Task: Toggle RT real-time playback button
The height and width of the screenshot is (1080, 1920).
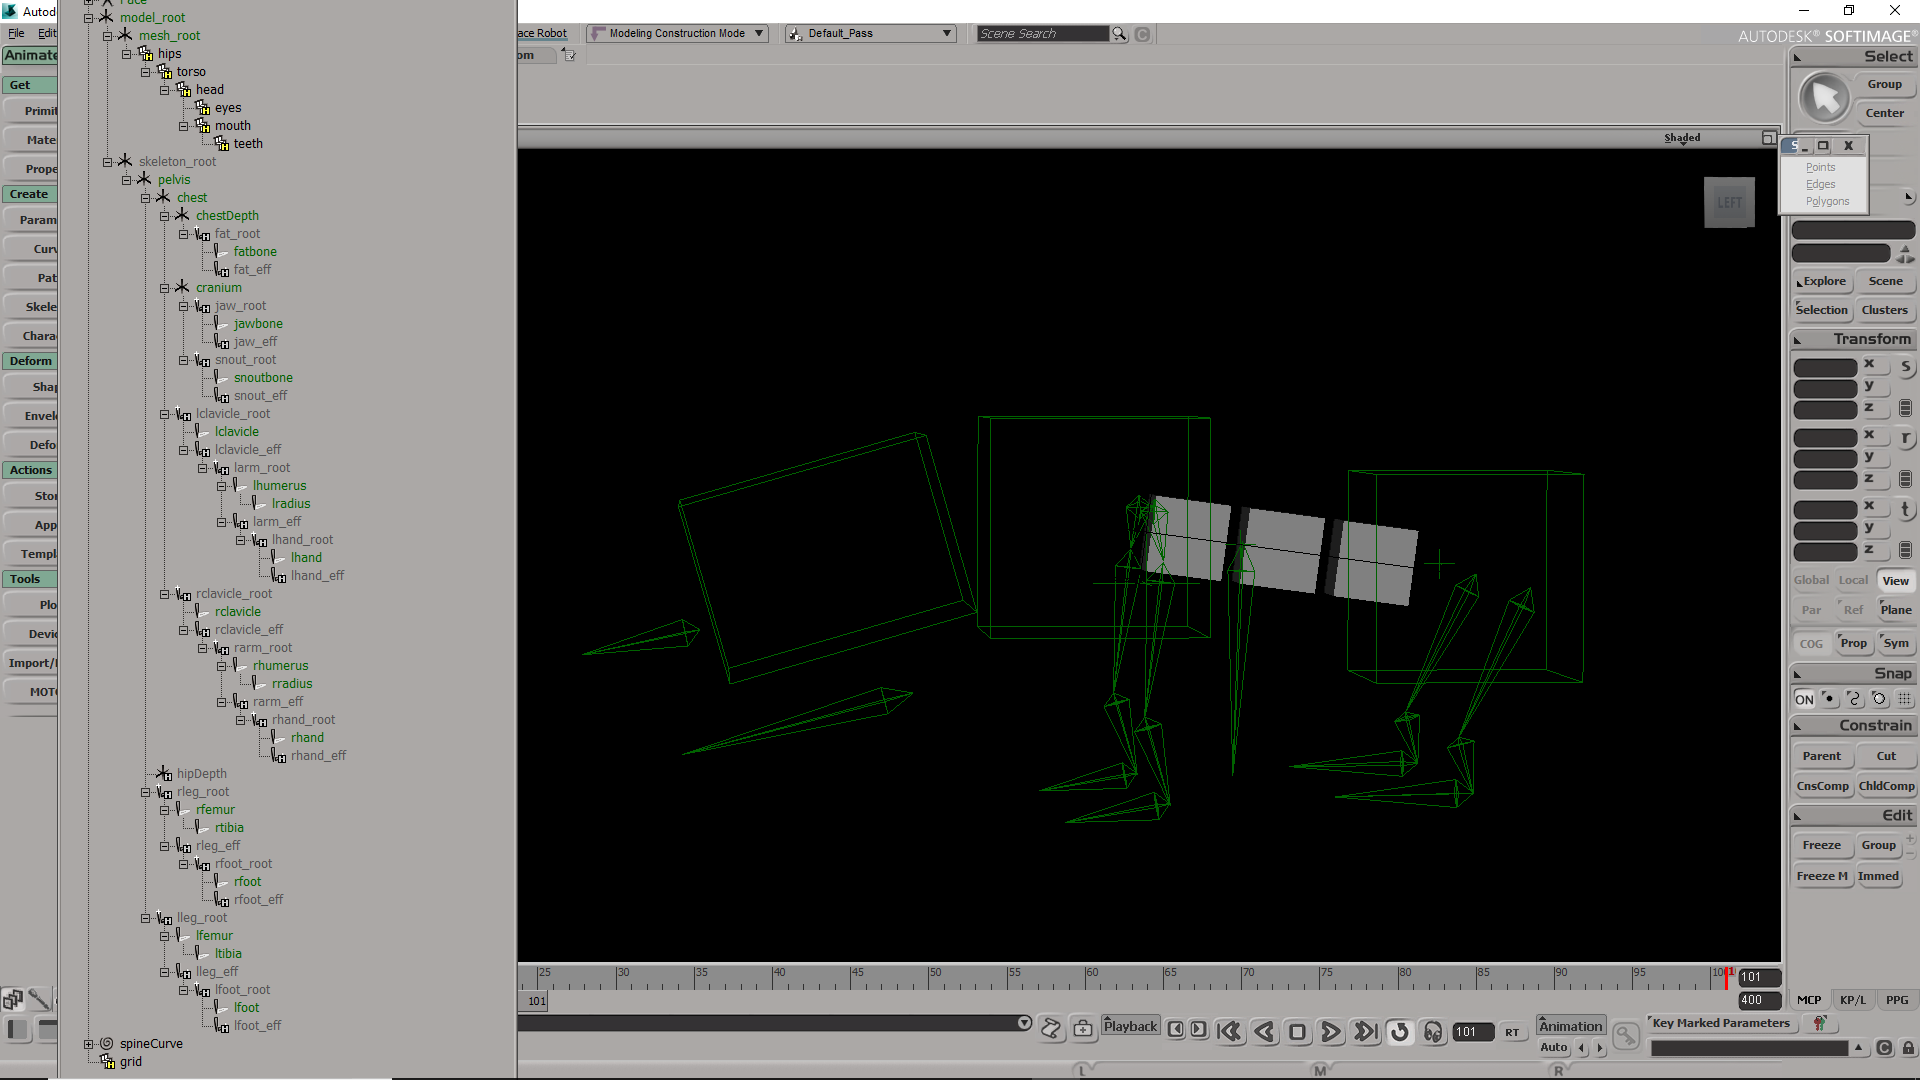Action: [1512, 1032]
